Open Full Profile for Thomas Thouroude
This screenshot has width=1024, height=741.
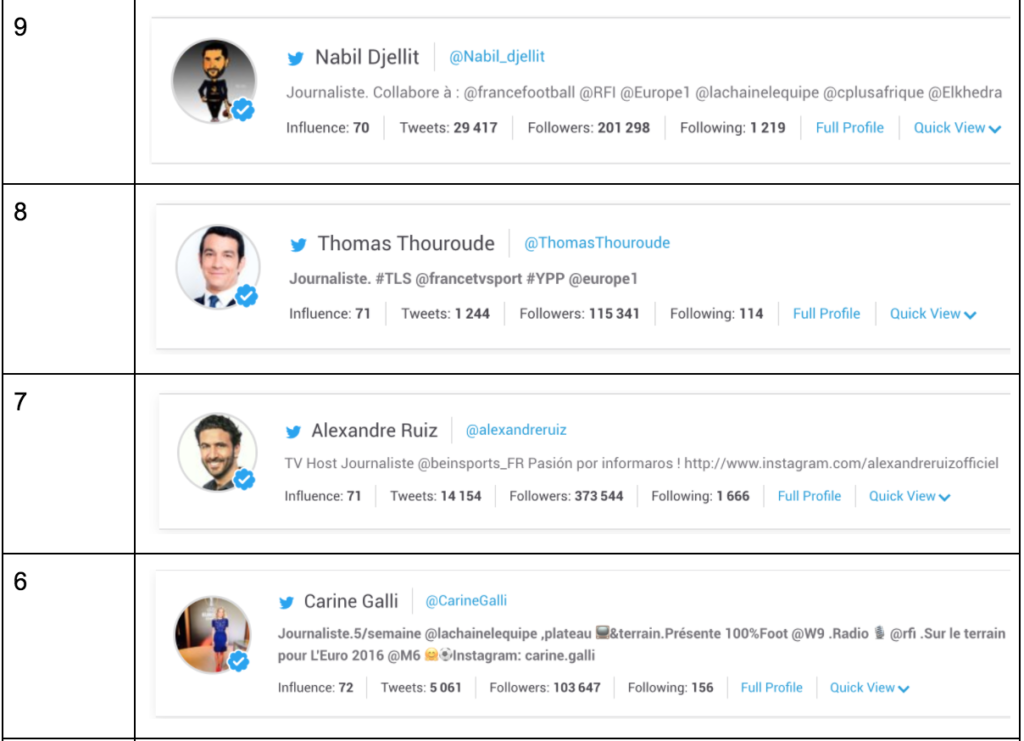point(826,314)
